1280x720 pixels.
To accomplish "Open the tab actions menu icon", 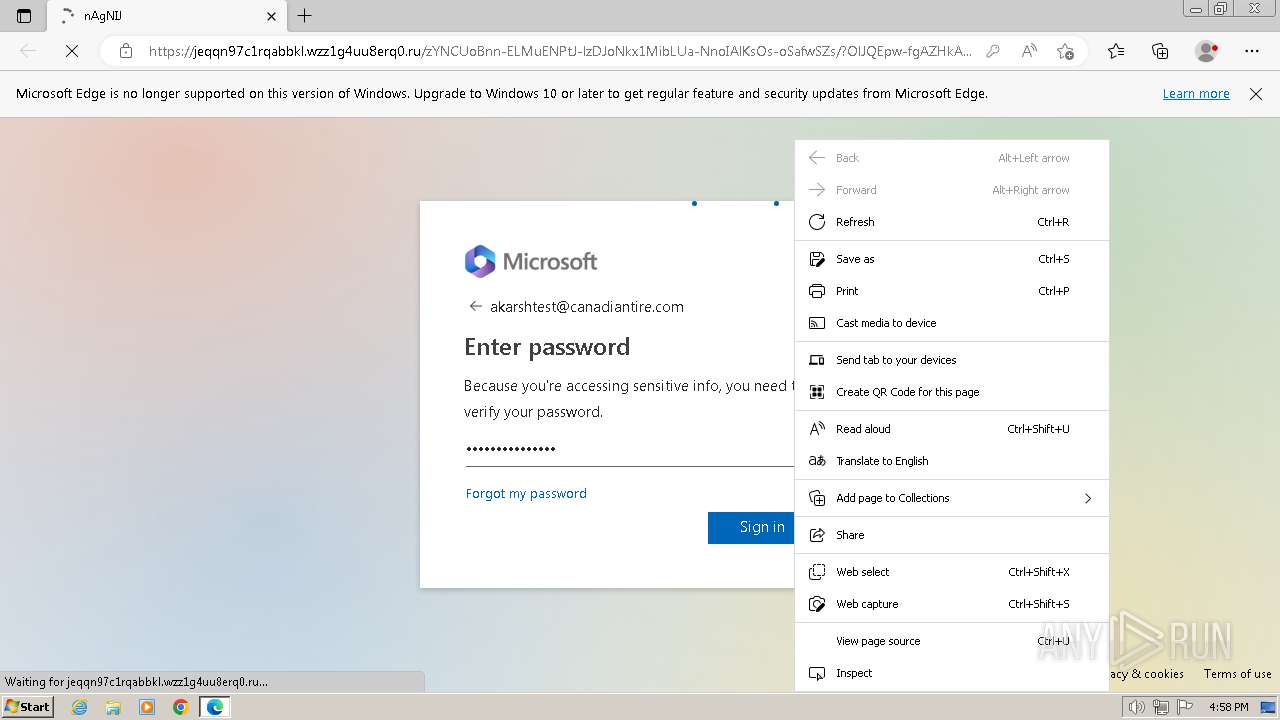I will pyautogui.click(x=24, y=16).
